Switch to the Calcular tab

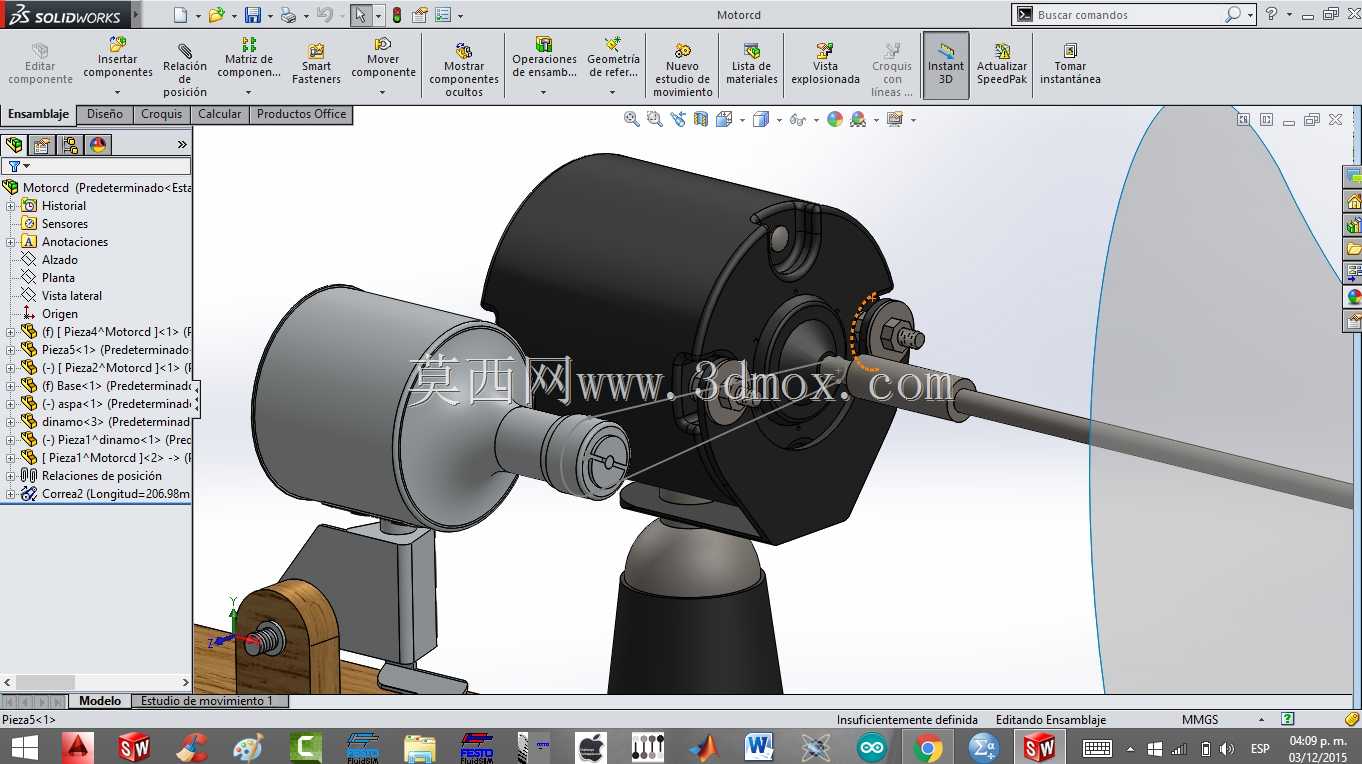[x=219, y=115]
